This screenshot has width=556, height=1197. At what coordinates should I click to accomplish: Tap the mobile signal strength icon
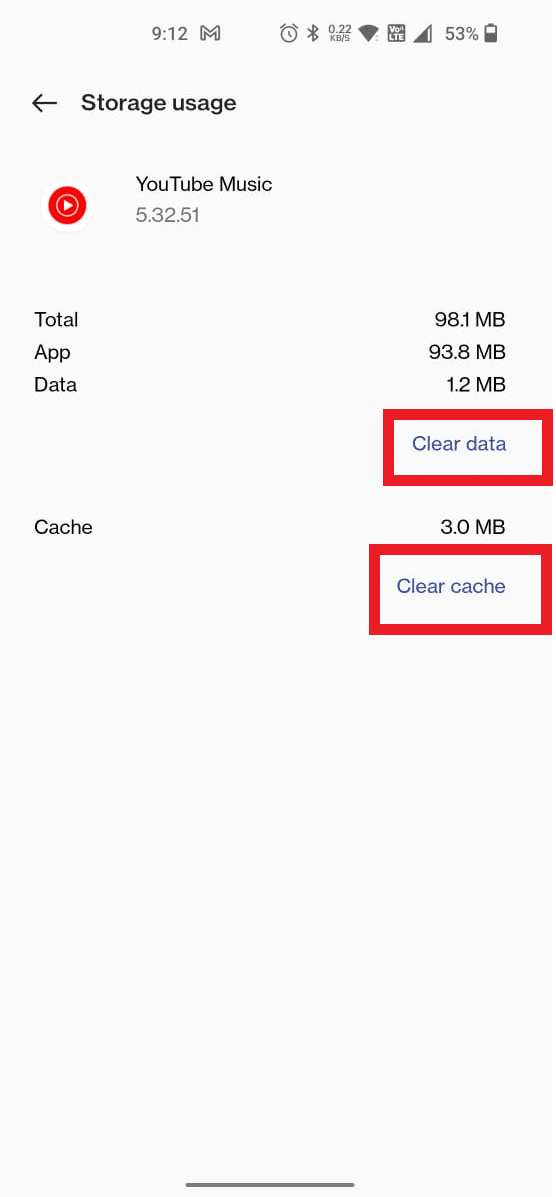[x=422, y=34]
